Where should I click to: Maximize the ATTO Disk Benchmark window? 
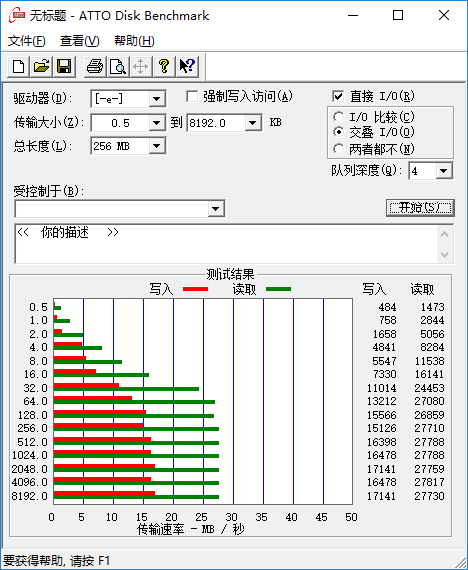(398, 15)
